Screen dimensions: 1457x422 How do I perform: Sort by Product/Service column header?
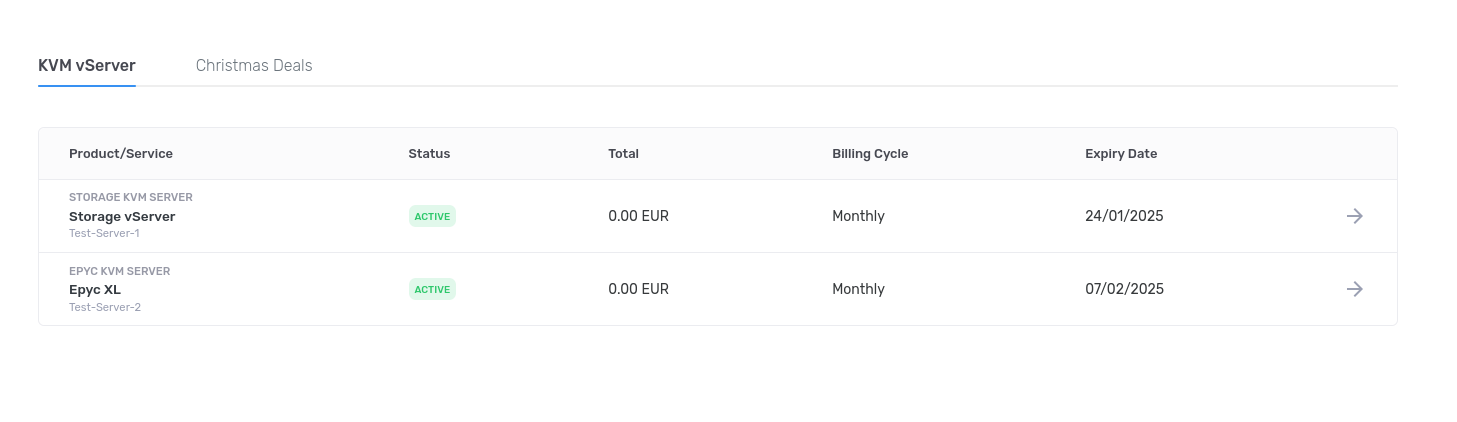pyautogui.click(x=121, y=154)
